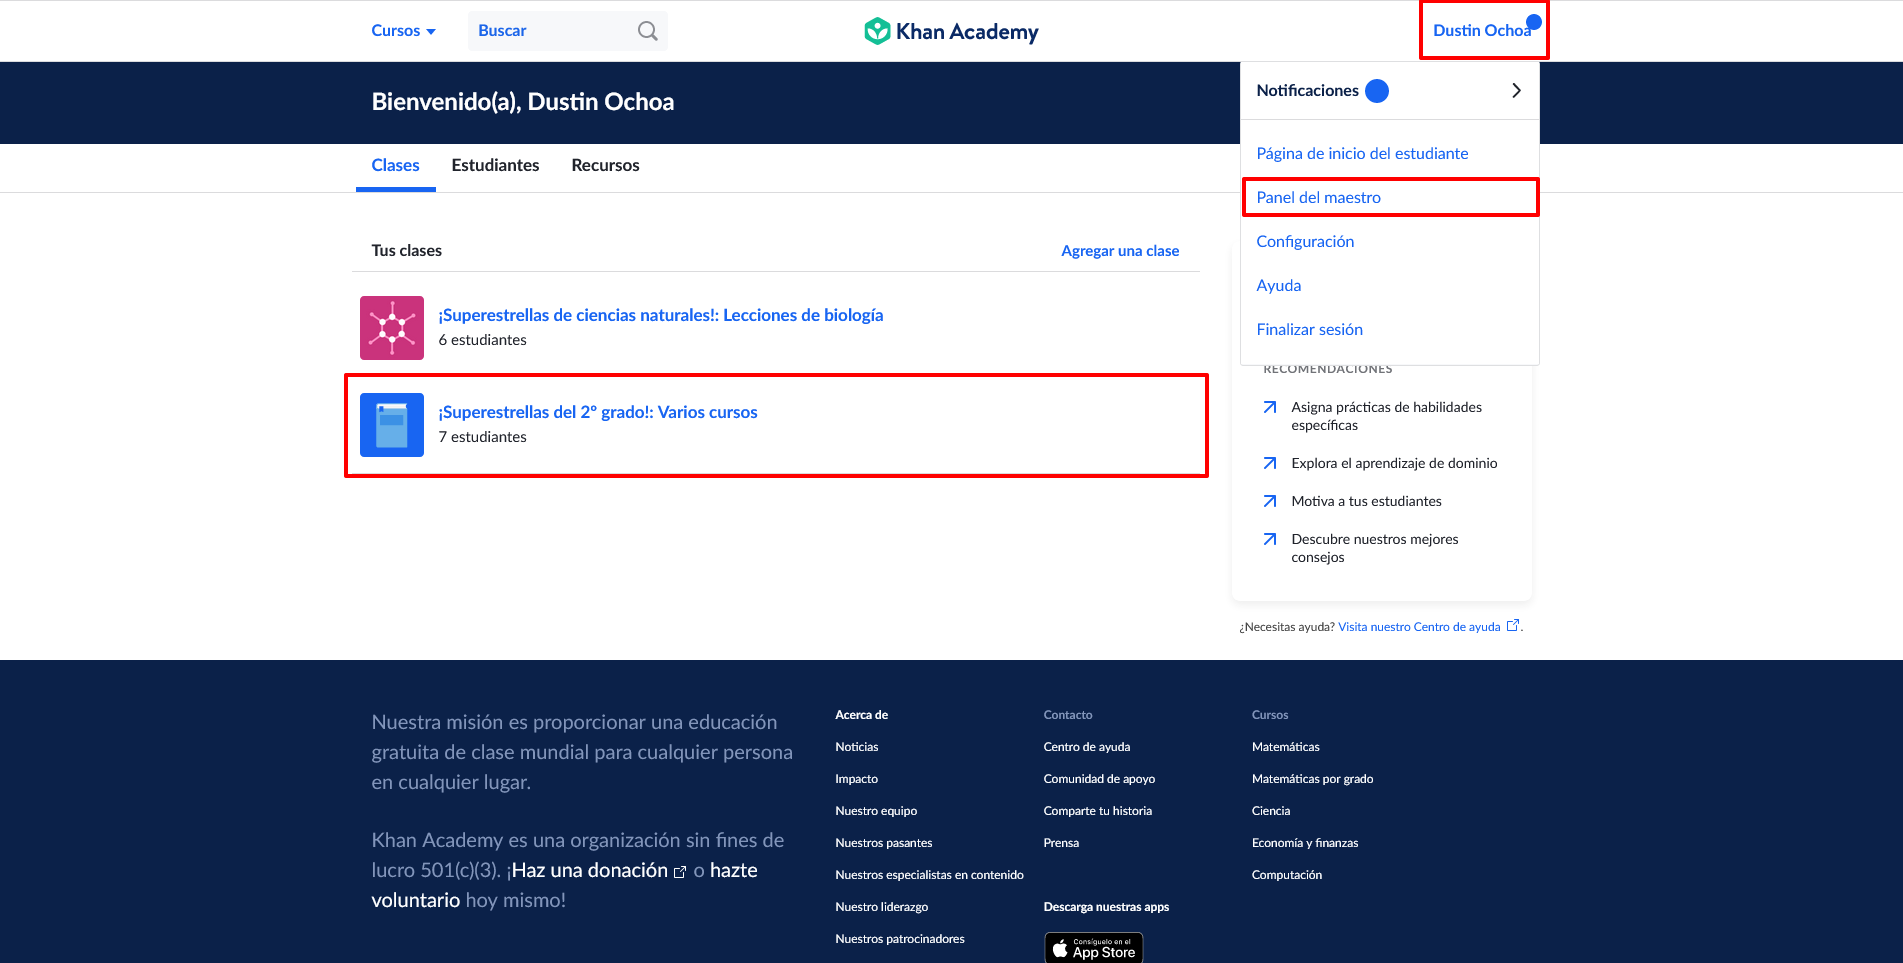Open Motiva a tus estudiantes recommendation
1903x963 pixels.
pyautogui.click(x=1366, y=501)
